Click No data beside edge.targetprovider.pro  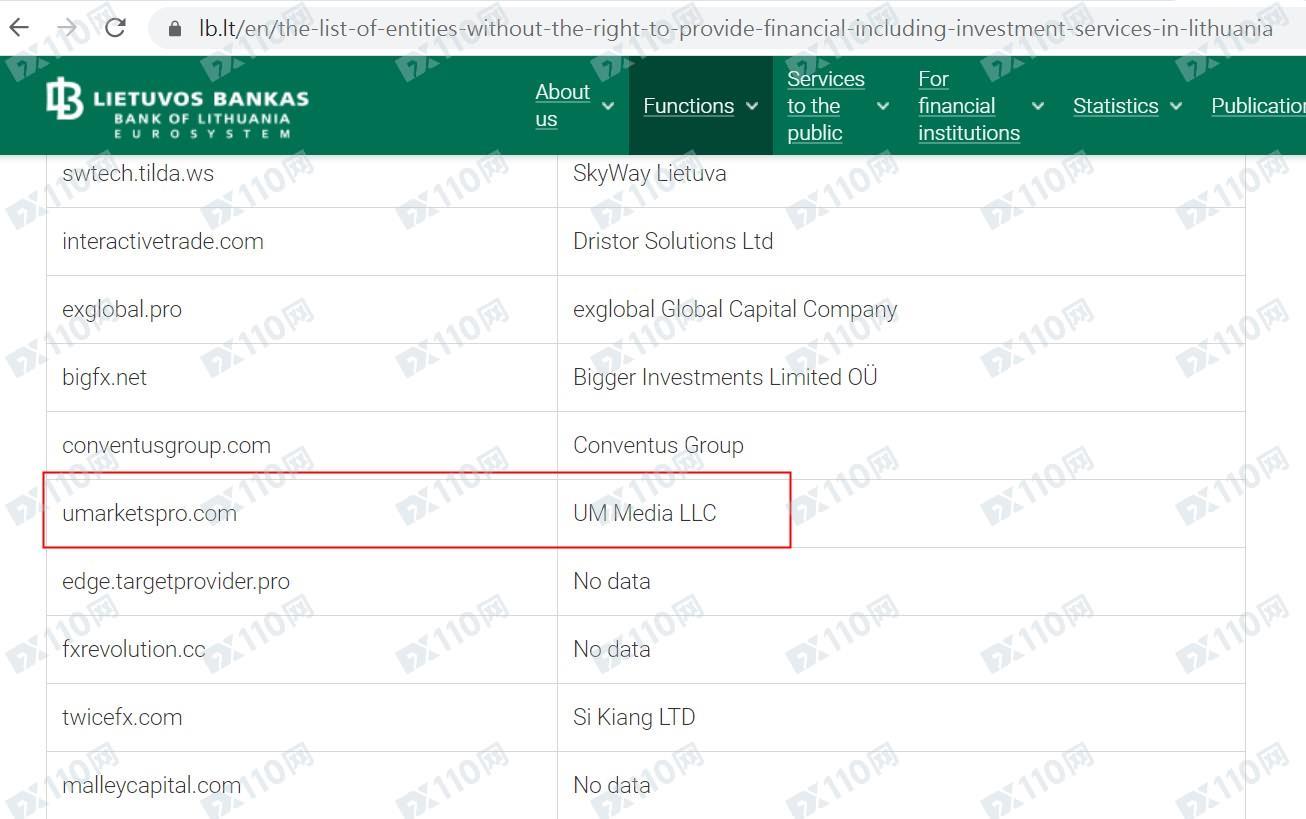click(901, 581)
